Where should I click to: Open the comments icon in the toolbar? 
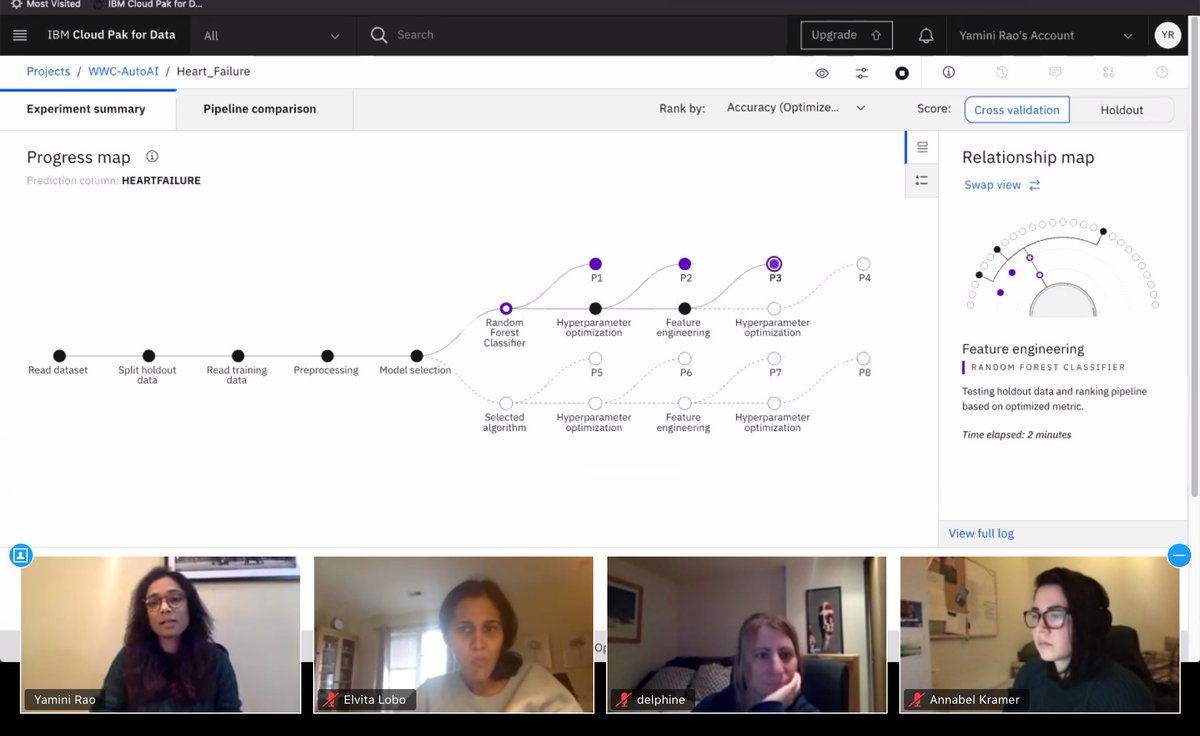1055,72
